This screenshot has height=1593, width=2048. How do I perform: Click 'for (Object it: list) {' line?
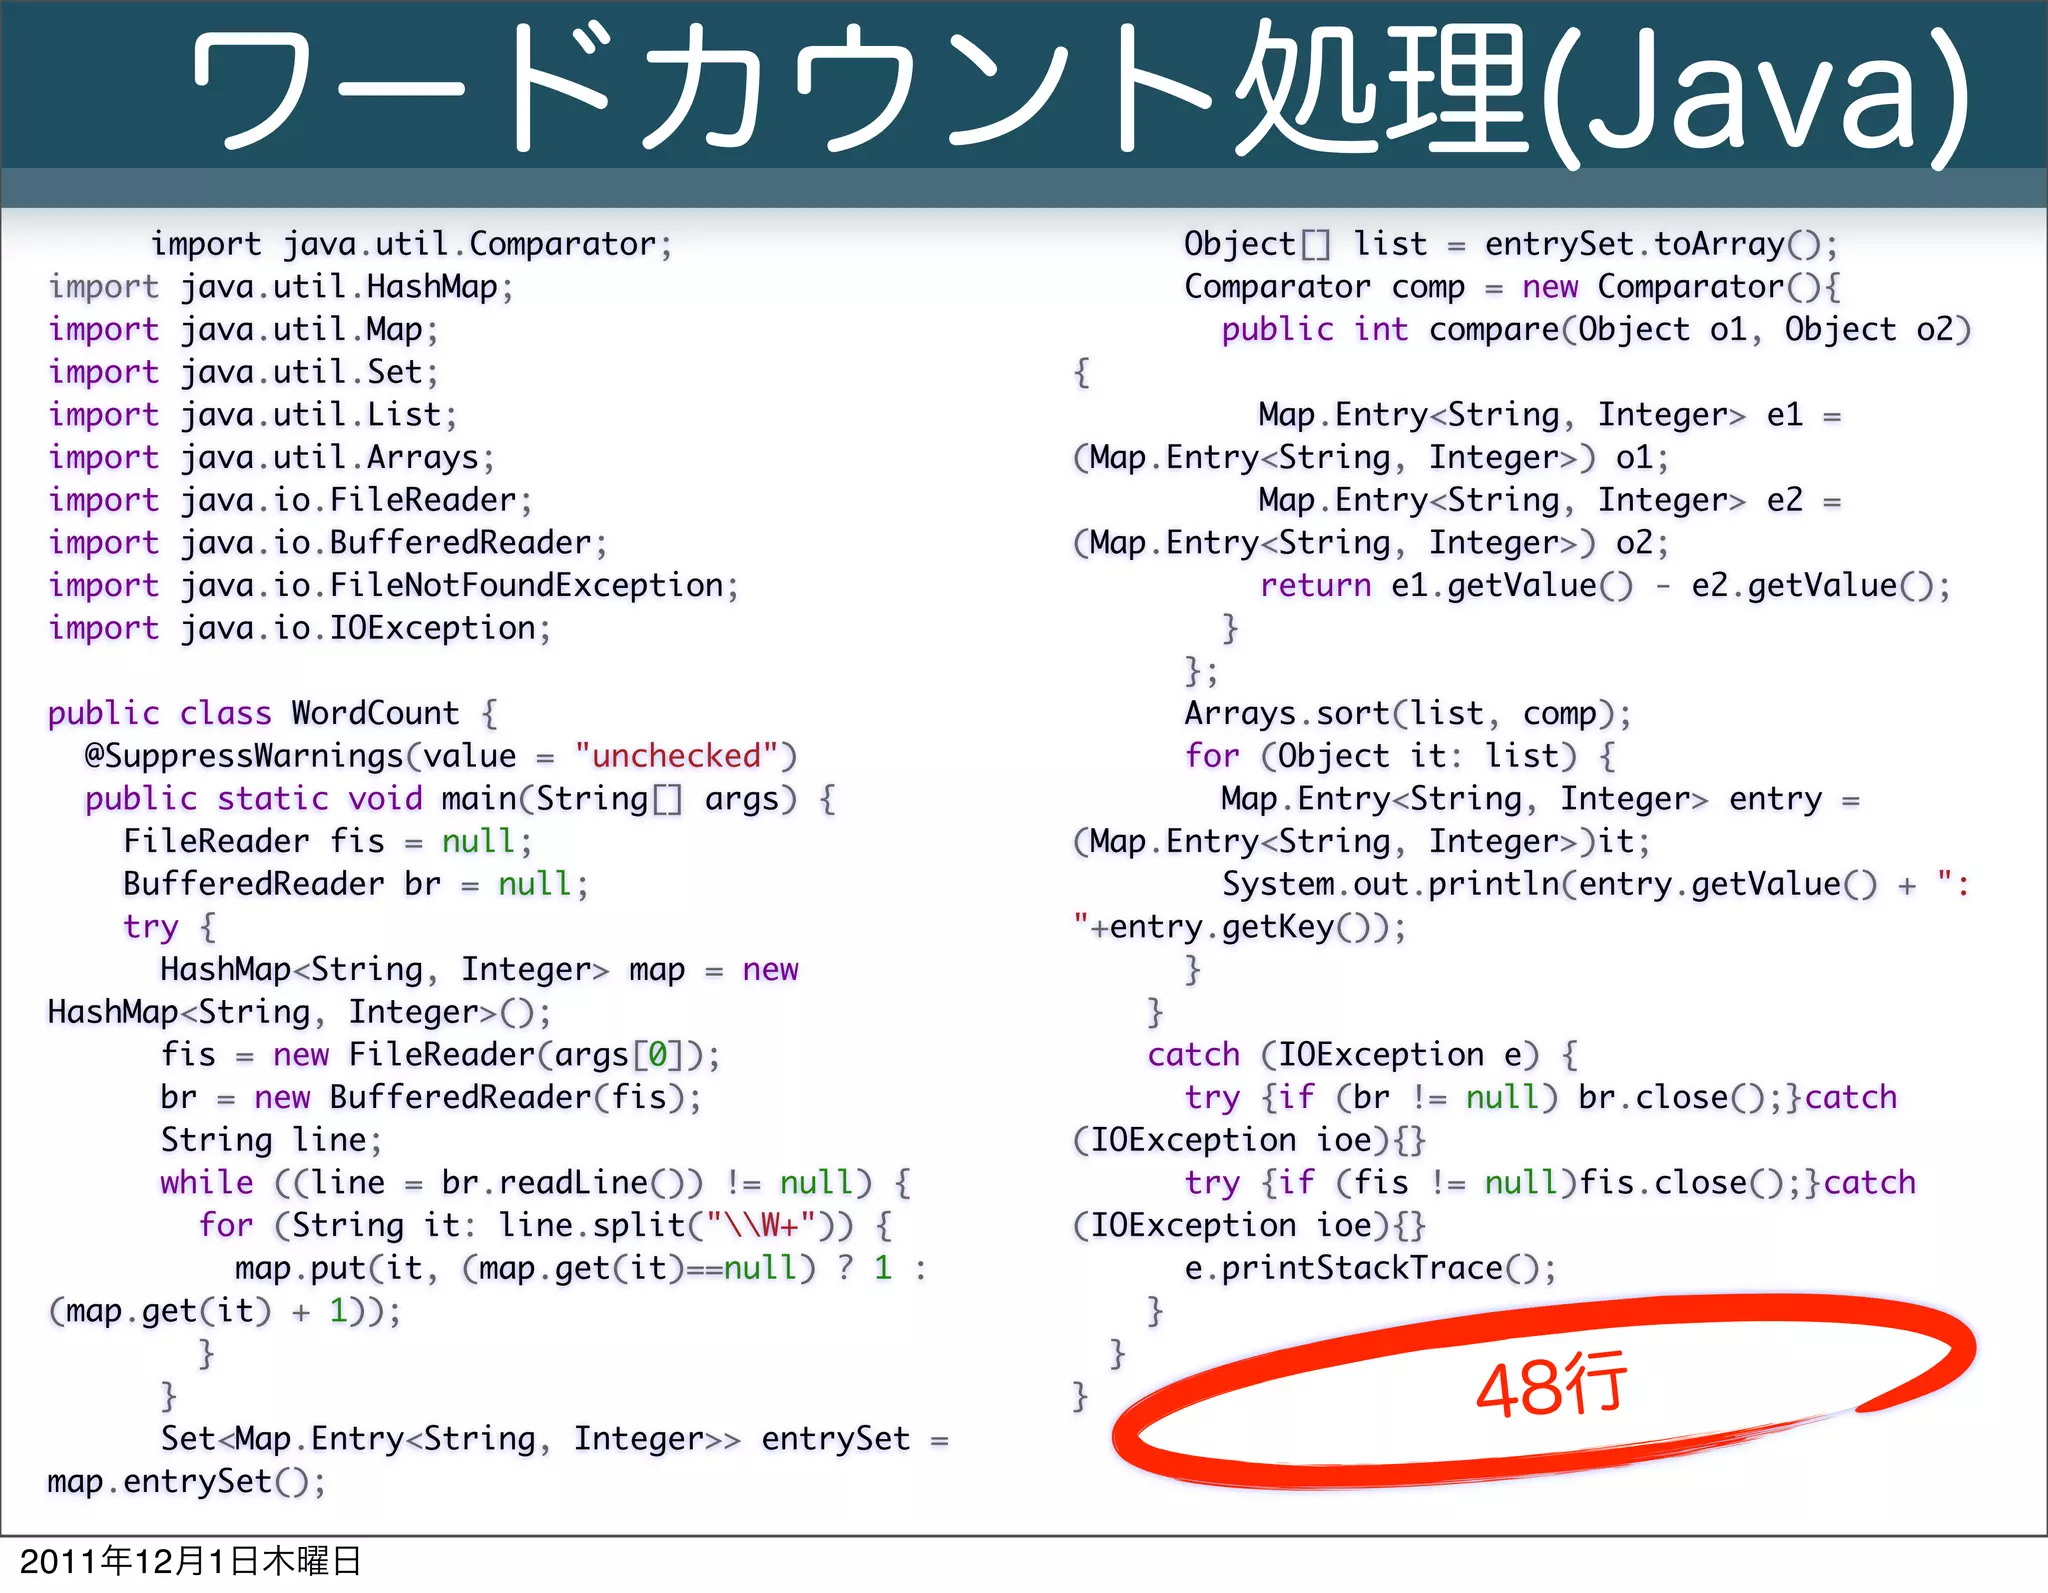coord(1399,756)
